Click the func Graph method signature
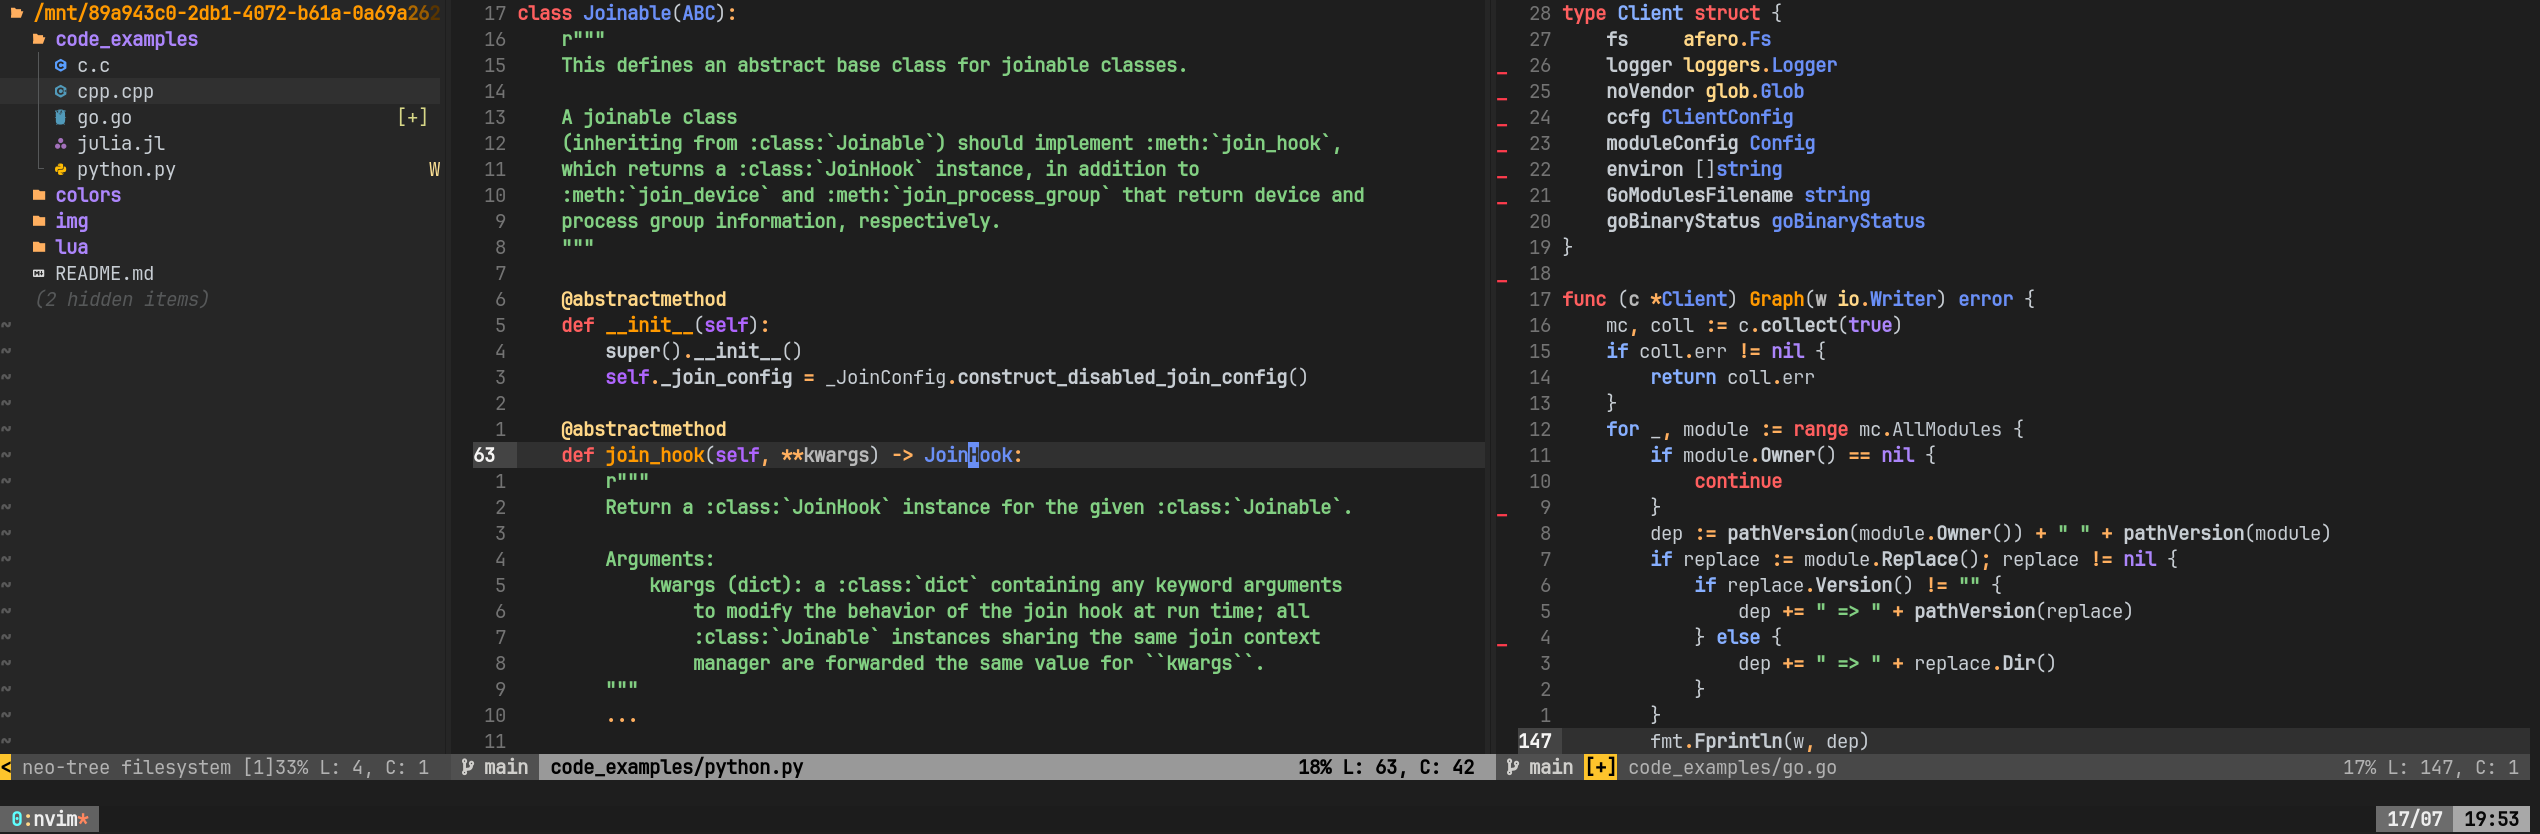The width and height of the screenshot is (2540, 834). 1798,299
